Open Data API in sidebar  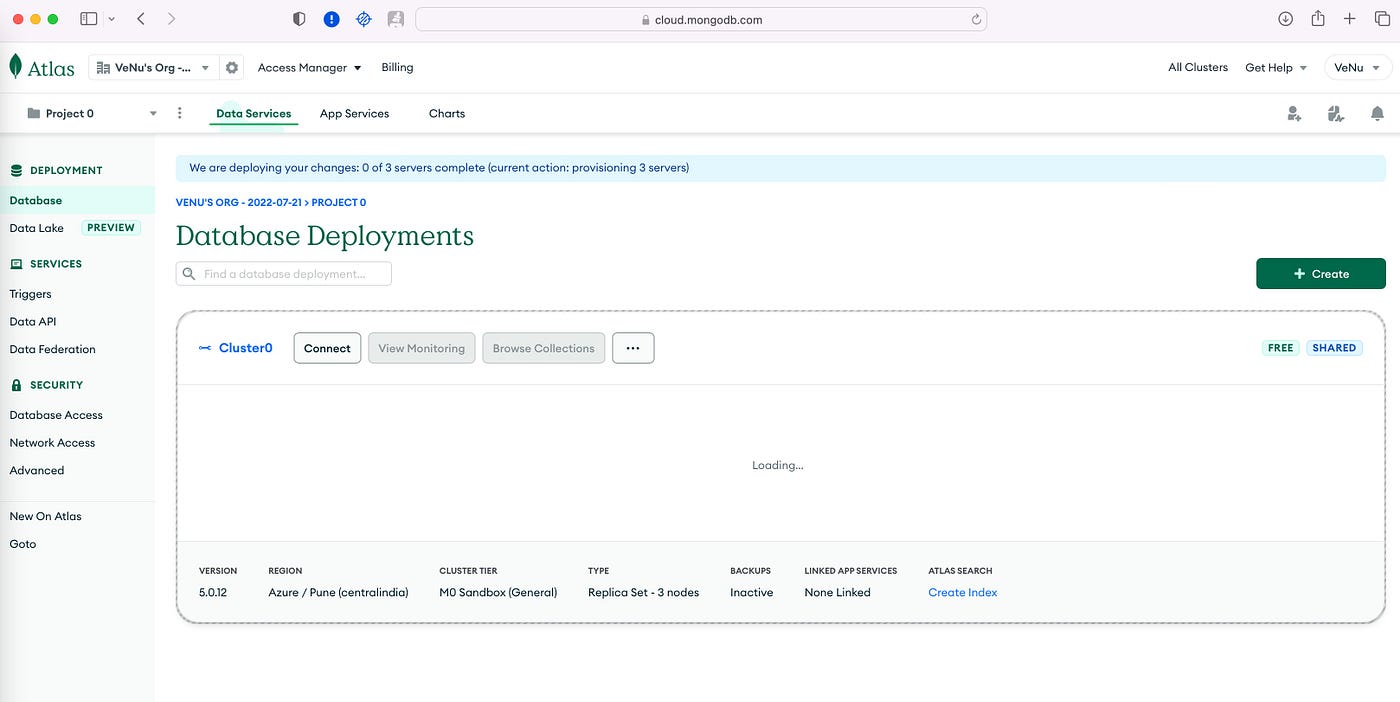point(33,322)
